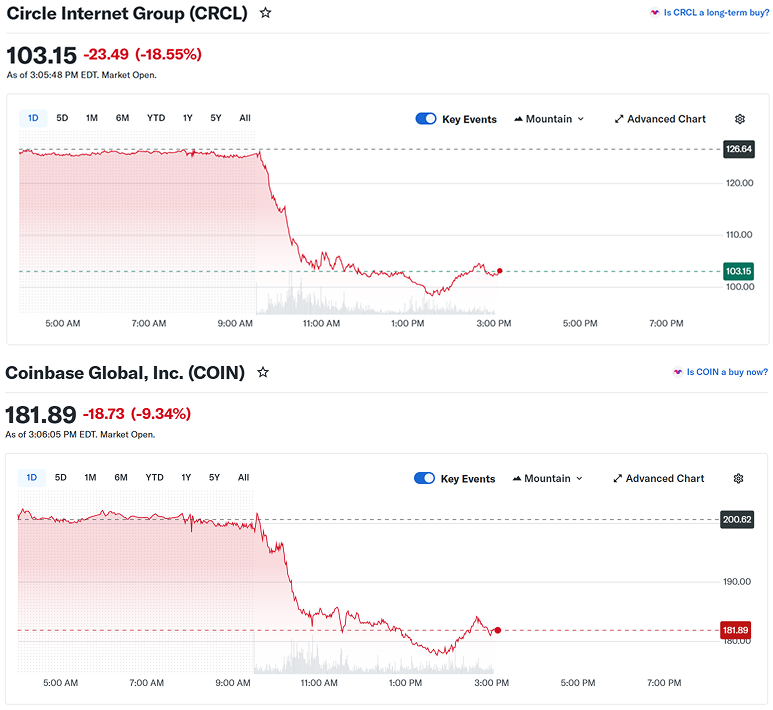Click the 126.64 previous close label
This screenshot has width=773, height=710.
click(x=738, y=149)
